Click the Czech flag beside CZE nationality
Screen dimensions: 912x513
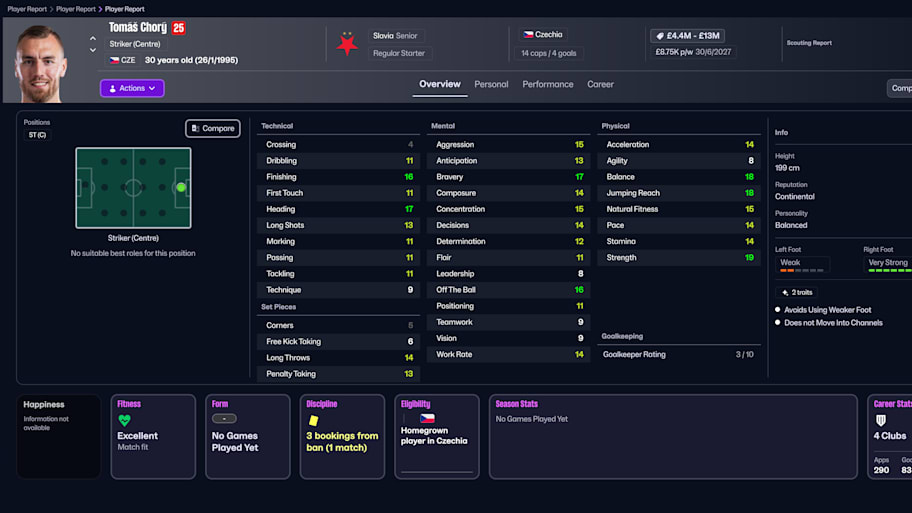click(115, 60)
